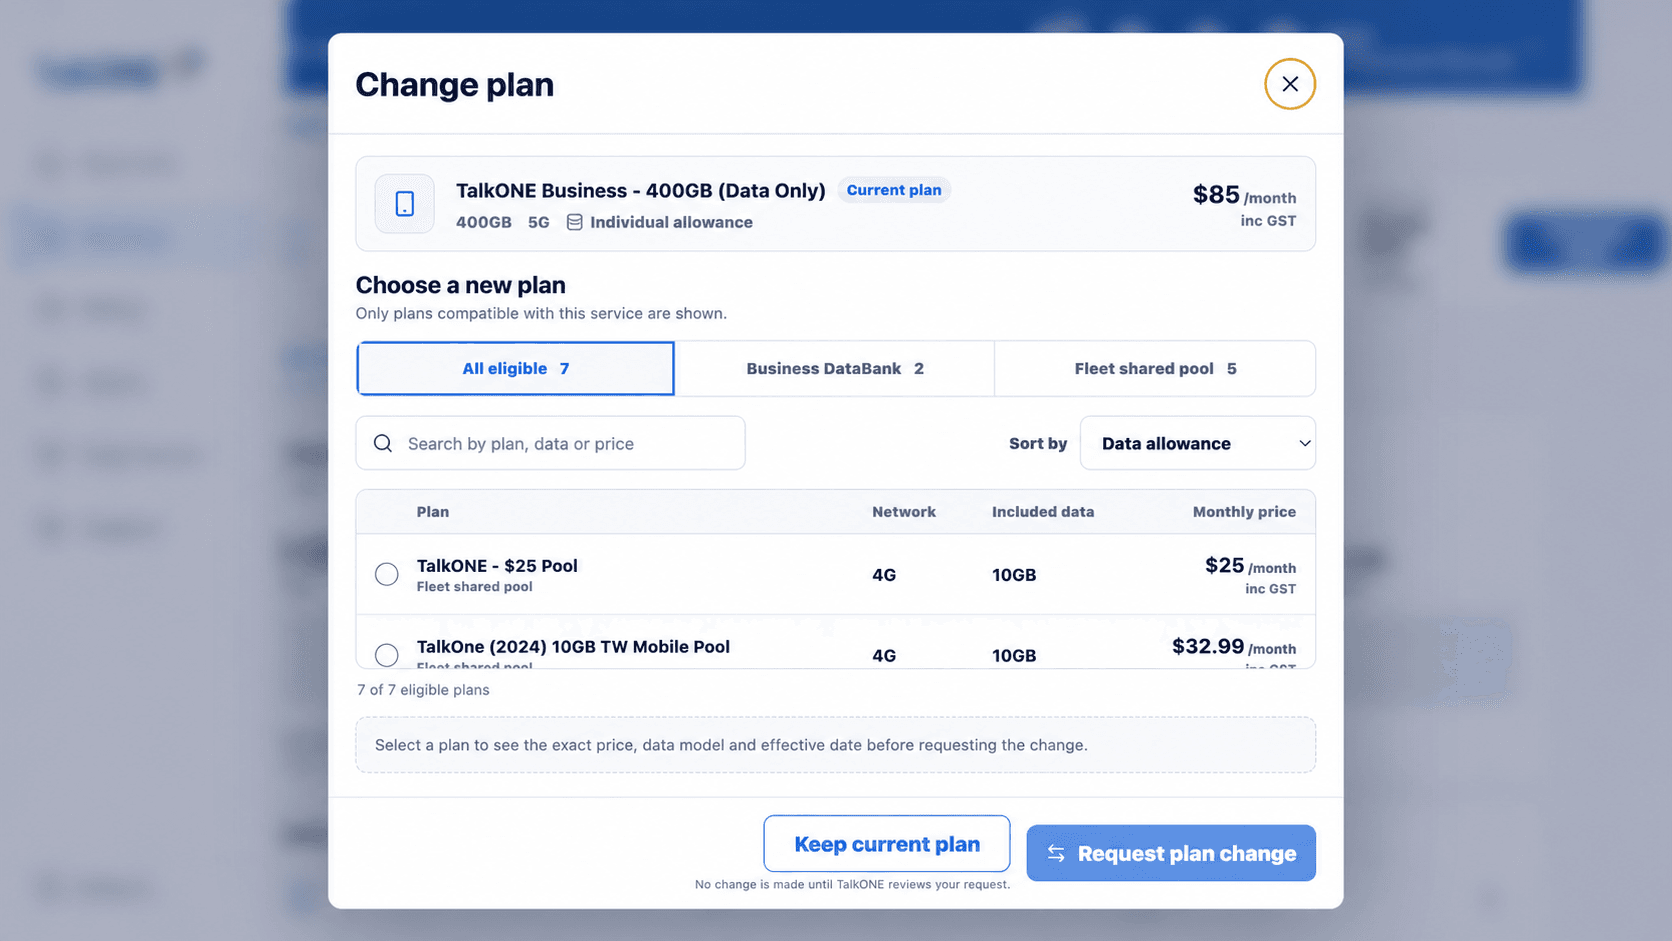Click the $32.99 /month price cell
This screenshot has width=1672, height=941.
1234,651
